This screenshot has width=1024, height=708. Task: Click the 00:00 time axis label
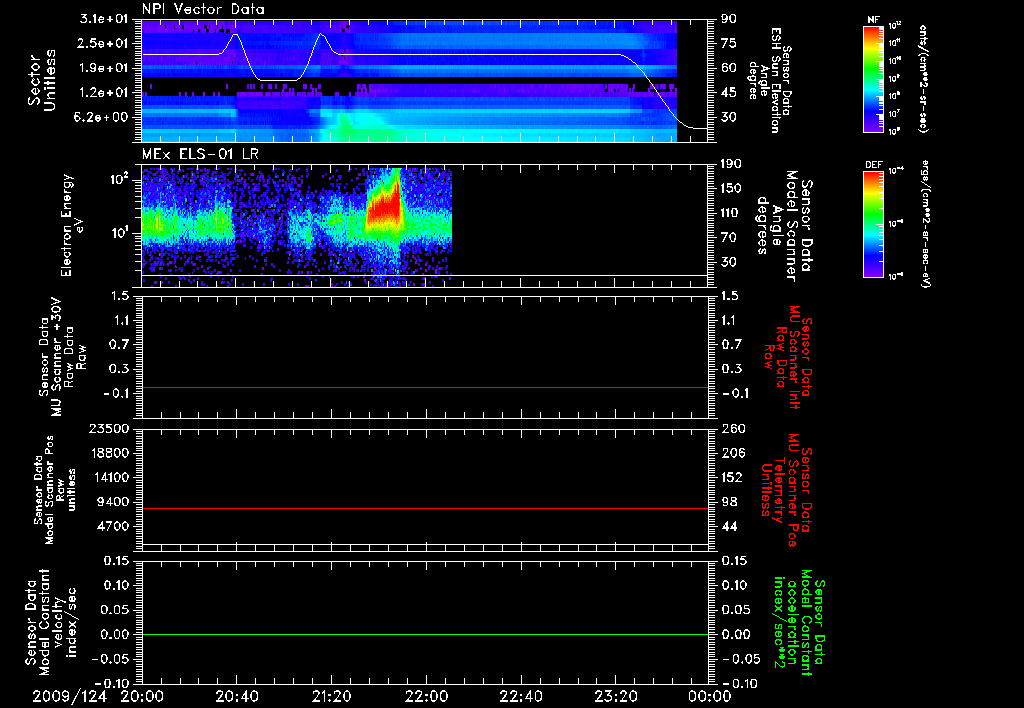click(710, 696)
